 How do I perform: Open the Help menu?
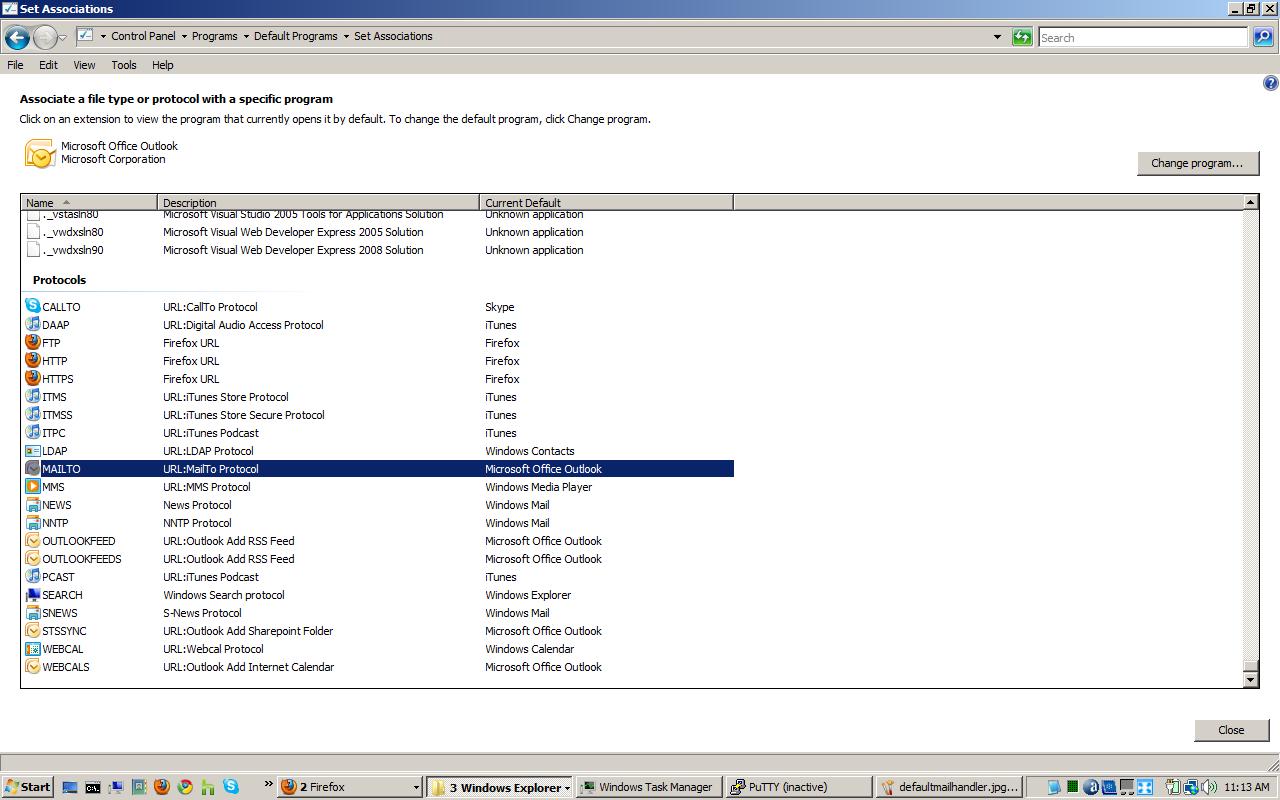(163, 65)
